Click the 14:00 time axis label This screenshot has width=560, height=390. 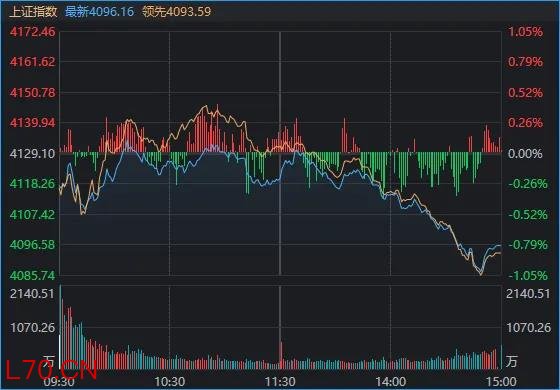390,382
